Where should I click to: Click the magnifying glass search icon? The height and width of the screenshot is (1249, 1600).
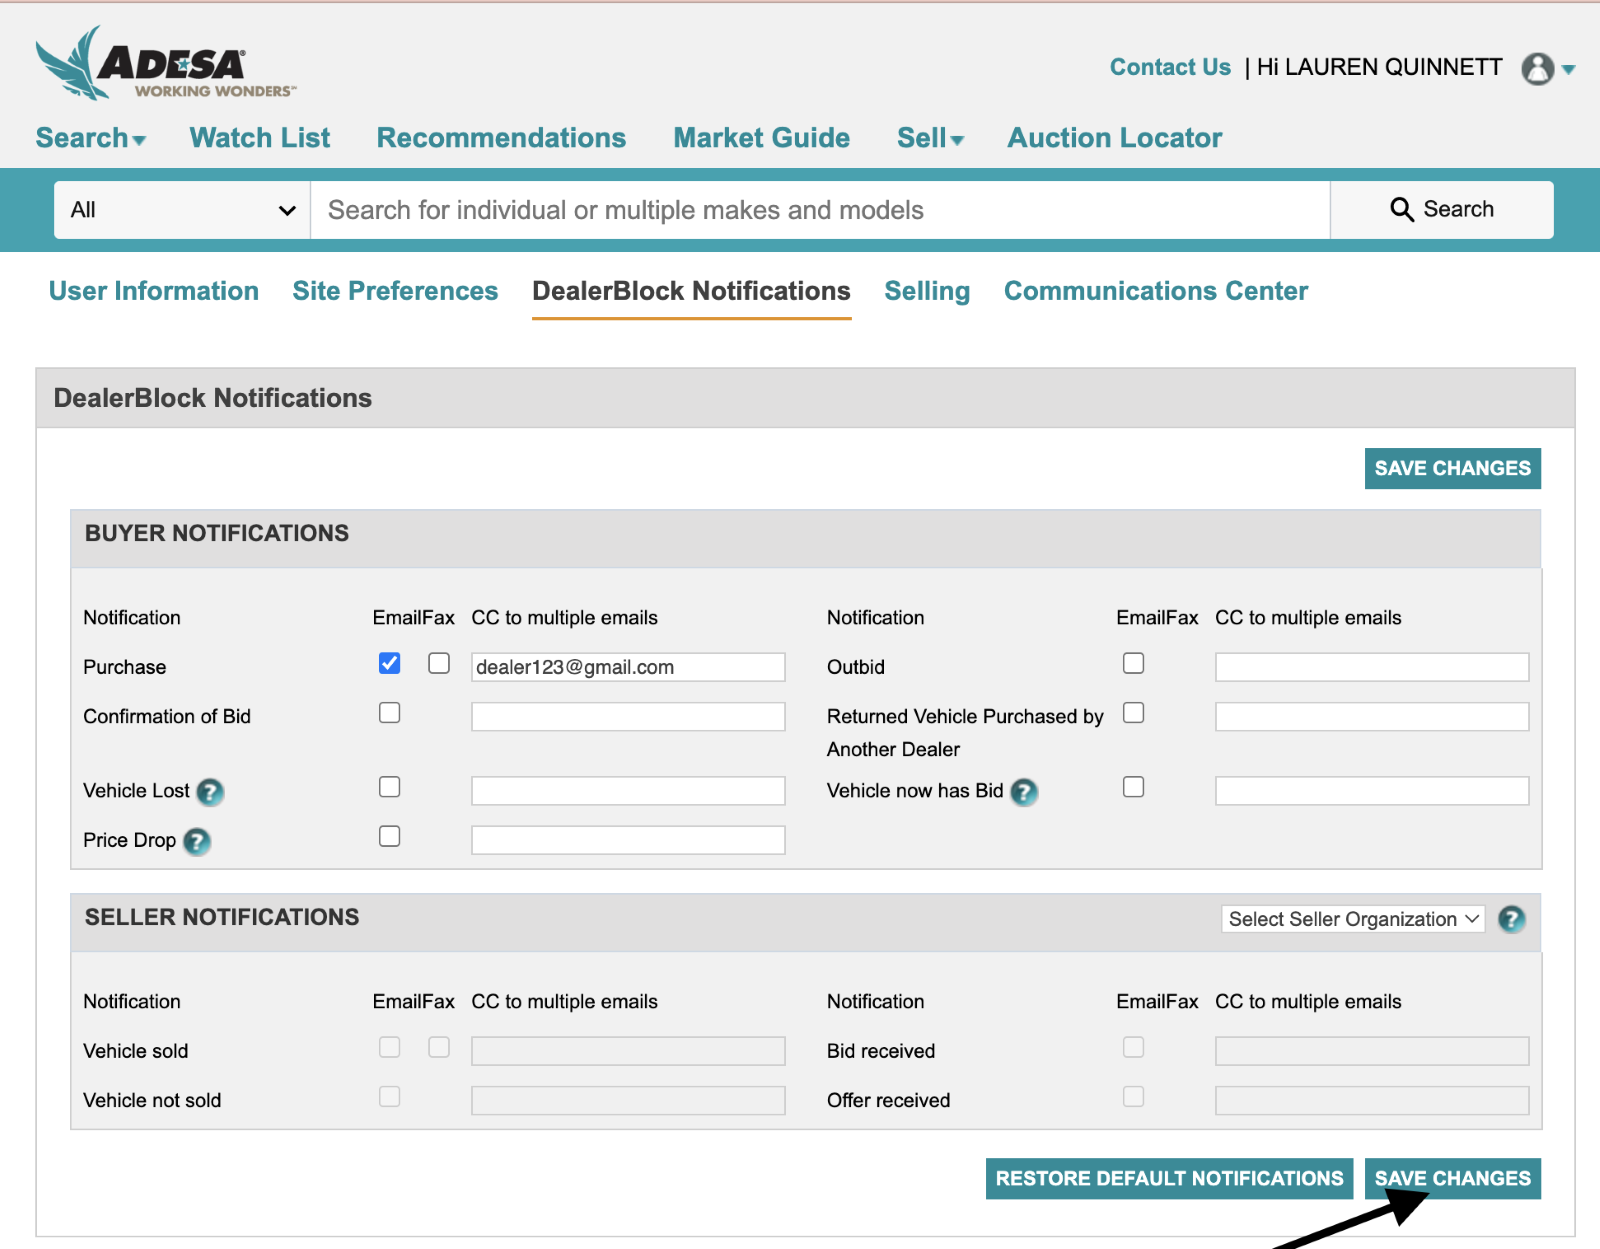(1402, 209)
